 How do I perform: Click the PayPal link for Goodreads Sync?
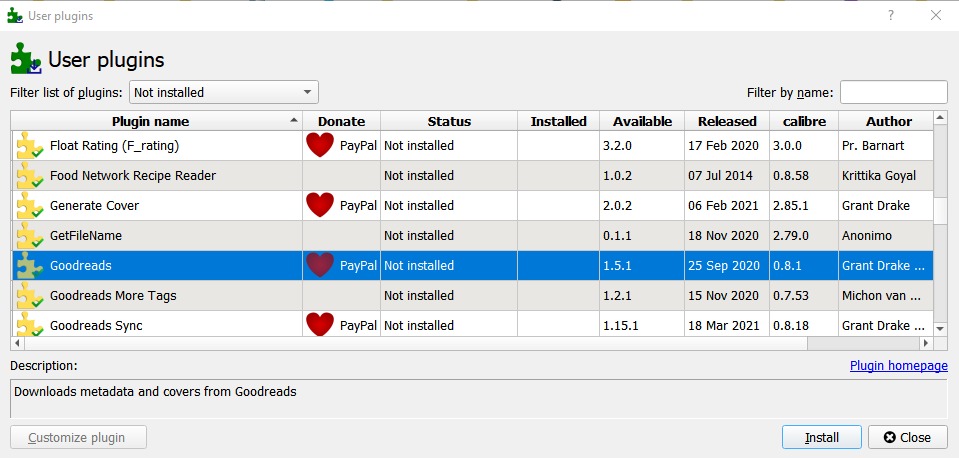pyautogui.click(x=358, y=325)
